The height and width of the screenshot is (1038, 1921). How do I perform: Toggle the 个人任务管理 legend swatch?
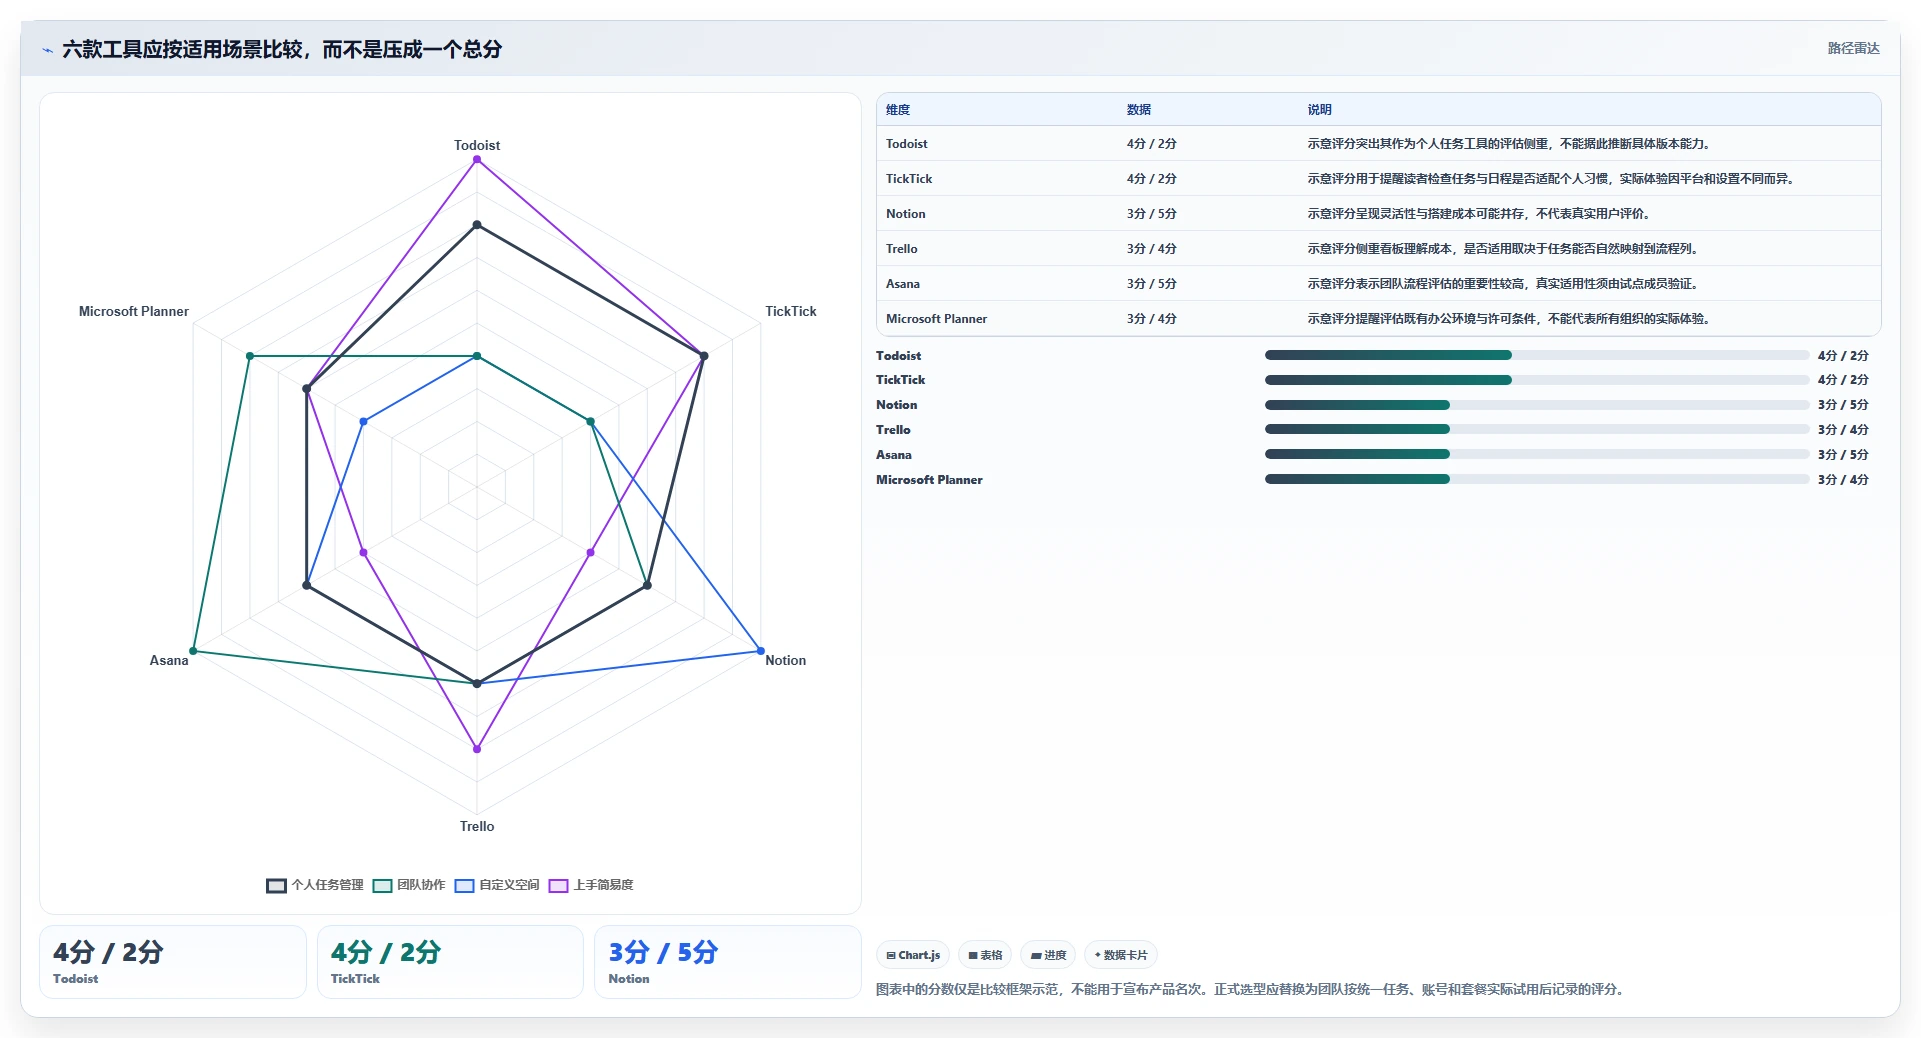click(x=276, y=885)
